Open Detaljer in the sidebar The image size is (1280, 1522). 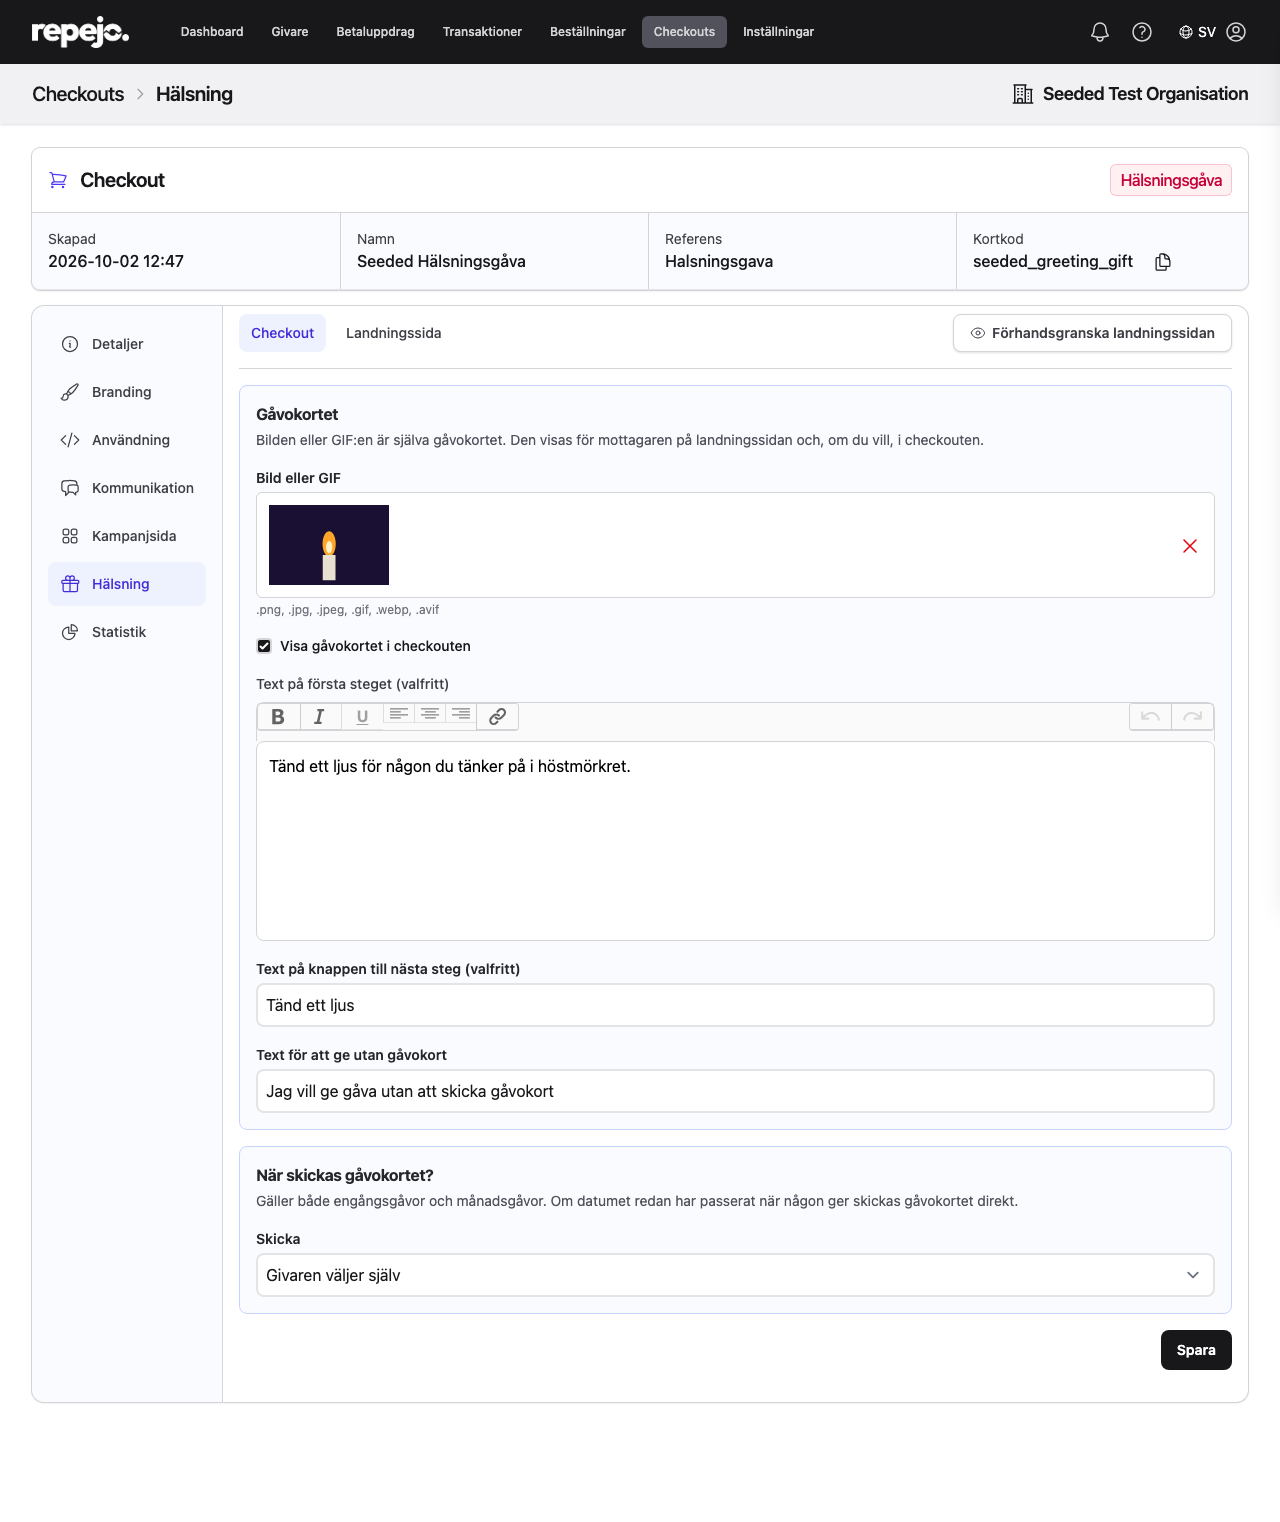point(127,344)
